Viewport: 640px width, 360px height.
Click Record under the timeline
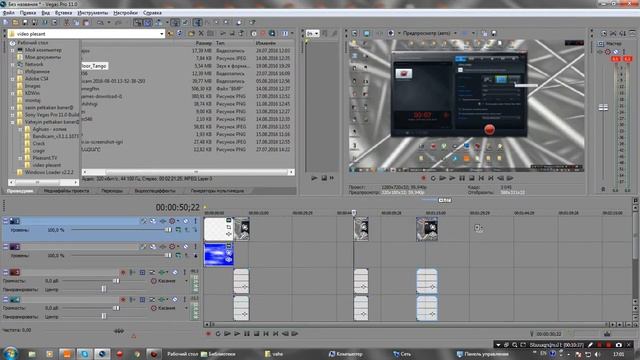pos(208,334)
